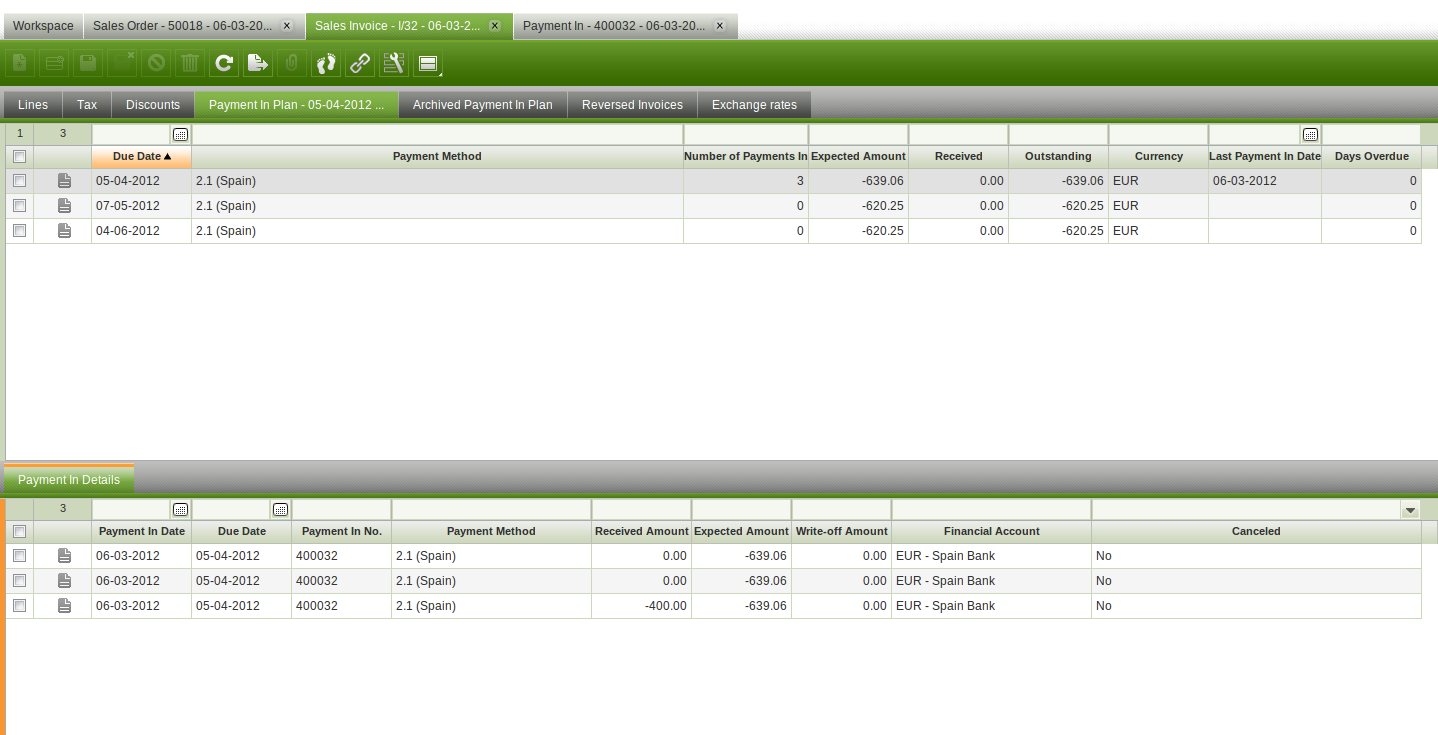Open the Due Date filter calendar picker
Screen dimensions: 1438x735
(x=180, y=134)
